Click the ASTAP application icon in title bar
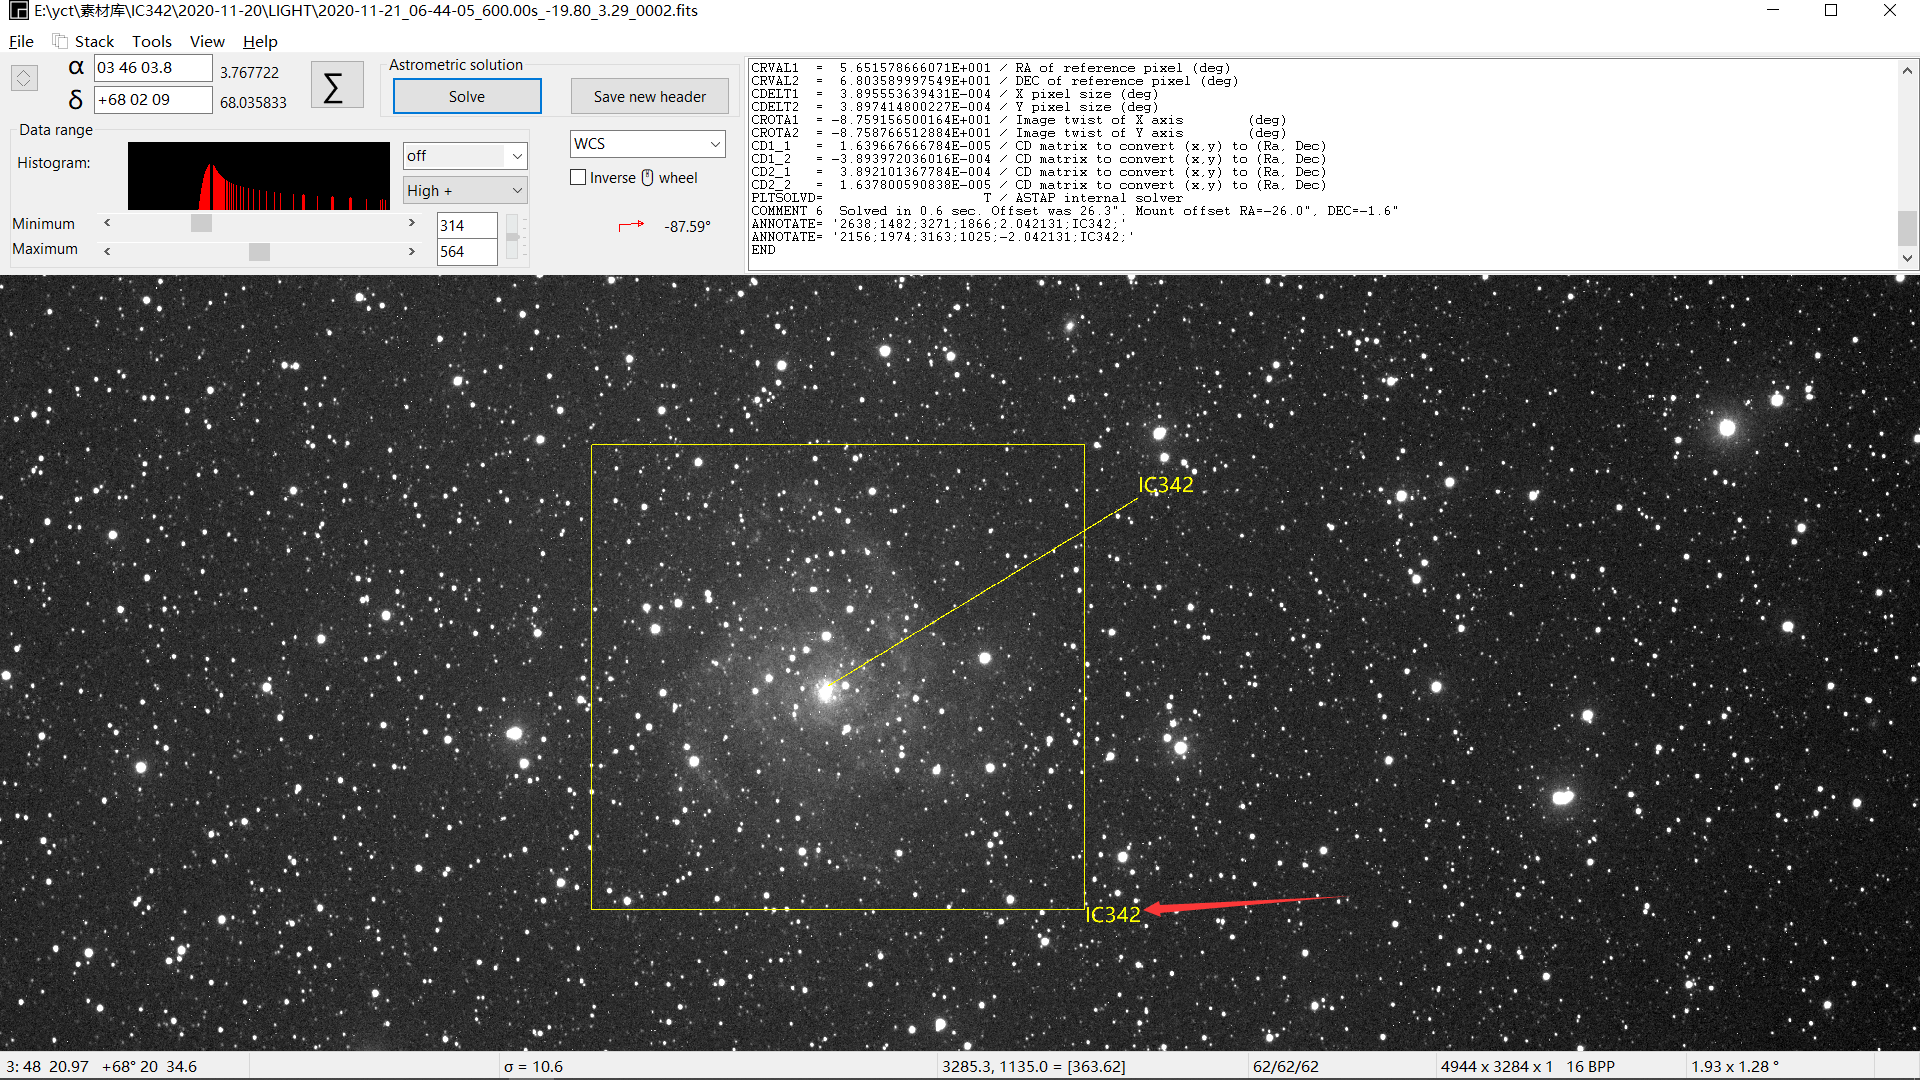 coord(17,11)
